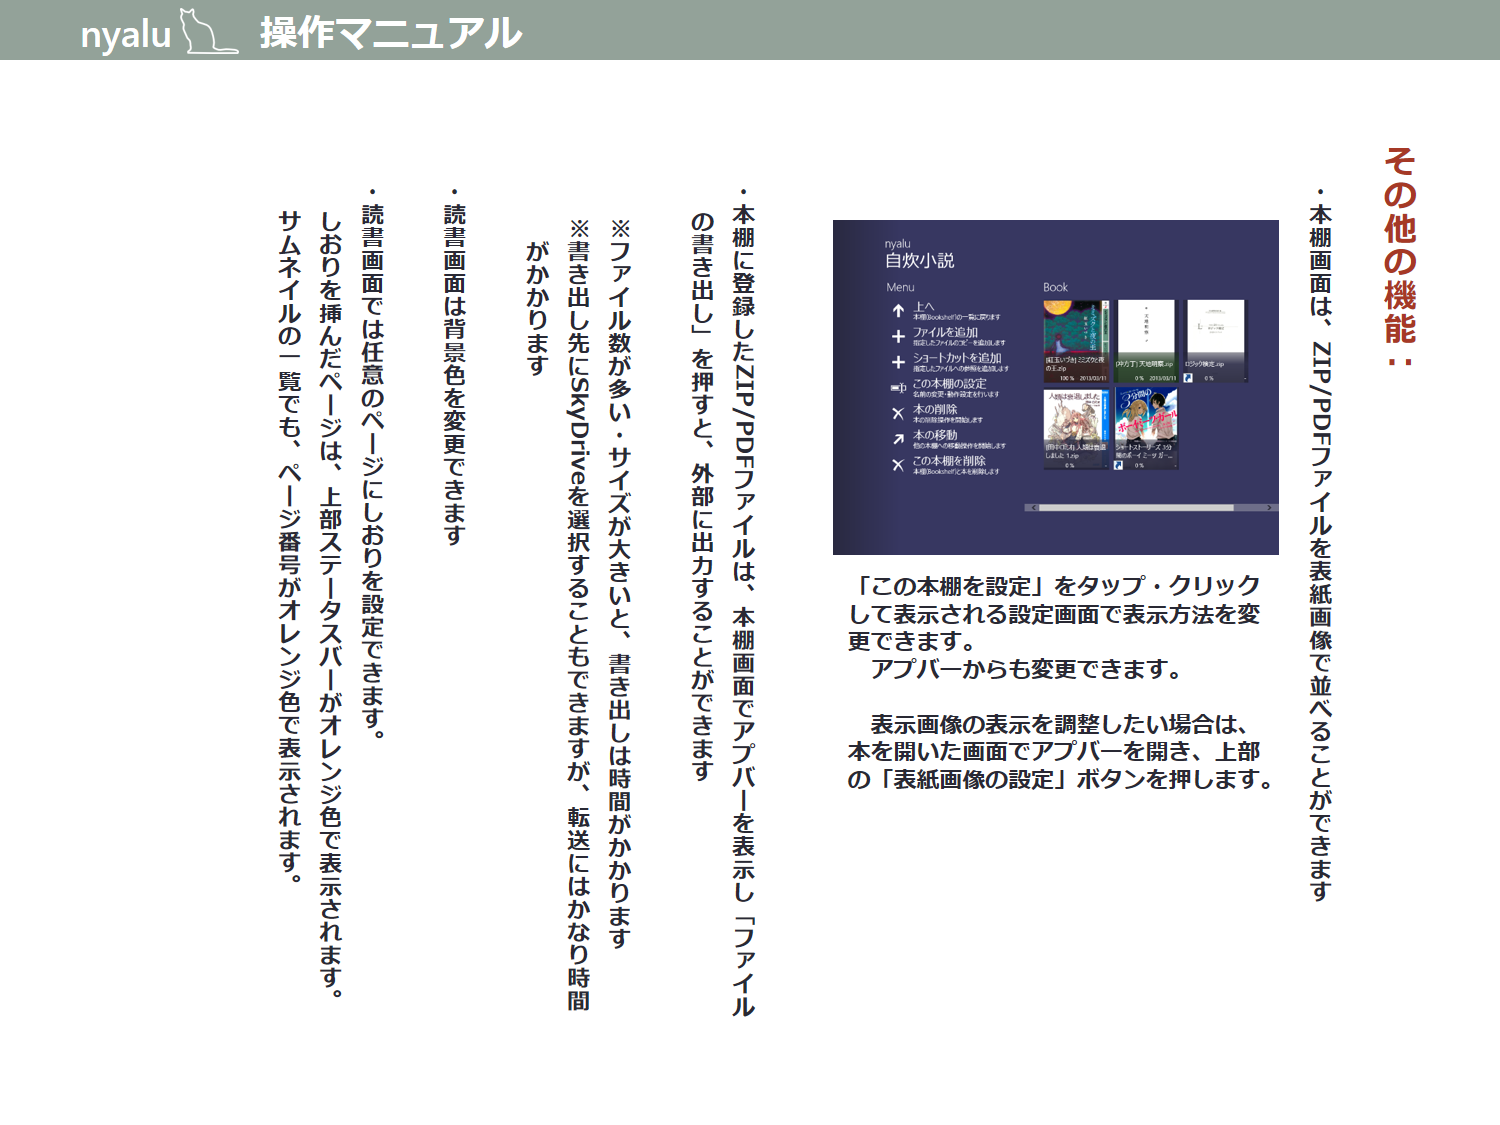Click the left arrow of the horizontal scrollbar

[x=1033, y=508]
